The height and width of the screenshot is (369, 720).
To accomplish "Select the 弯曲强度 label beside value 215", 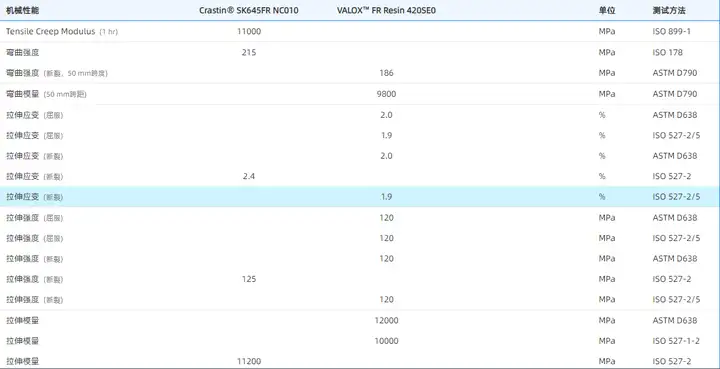I will pyautogui.click(x=22, y=52).
